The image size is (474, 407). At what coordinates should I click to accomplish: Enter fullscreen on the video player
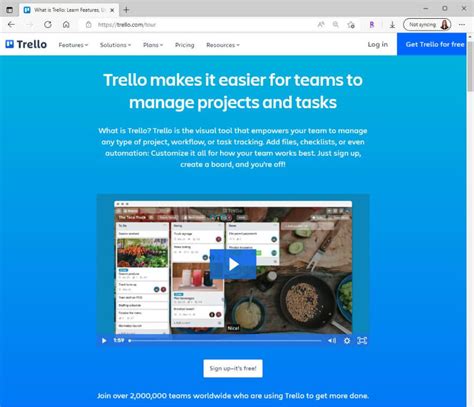tap(362, 341)
